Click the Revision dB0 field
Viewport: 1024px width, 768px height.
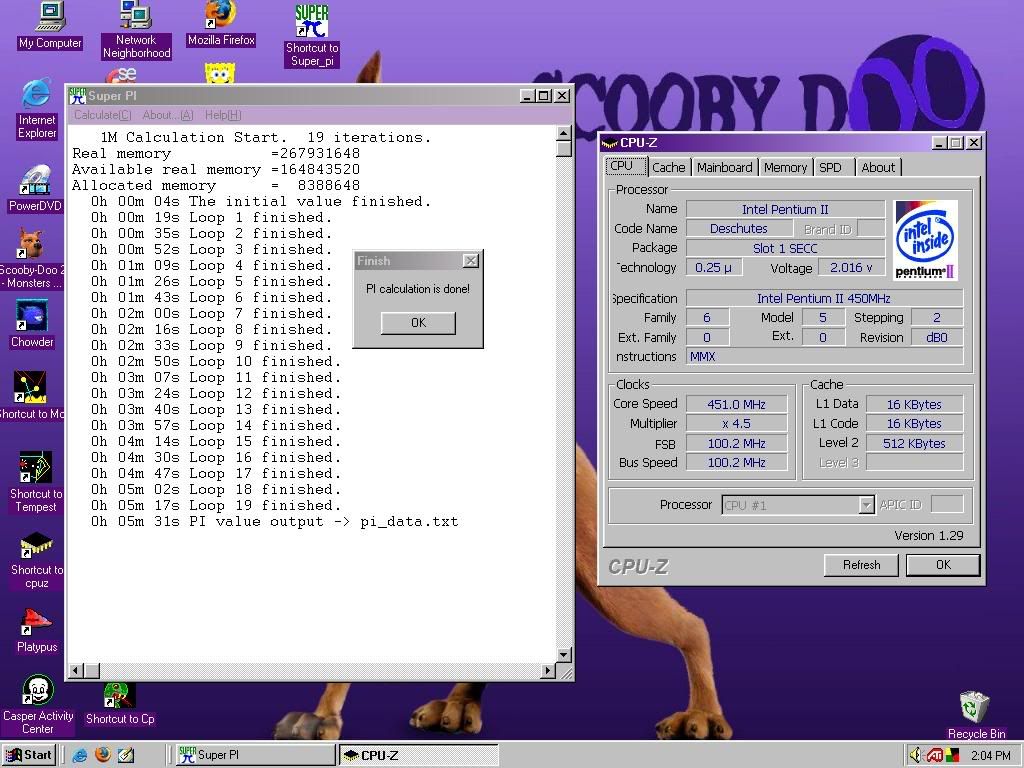[x=936, y=338]
